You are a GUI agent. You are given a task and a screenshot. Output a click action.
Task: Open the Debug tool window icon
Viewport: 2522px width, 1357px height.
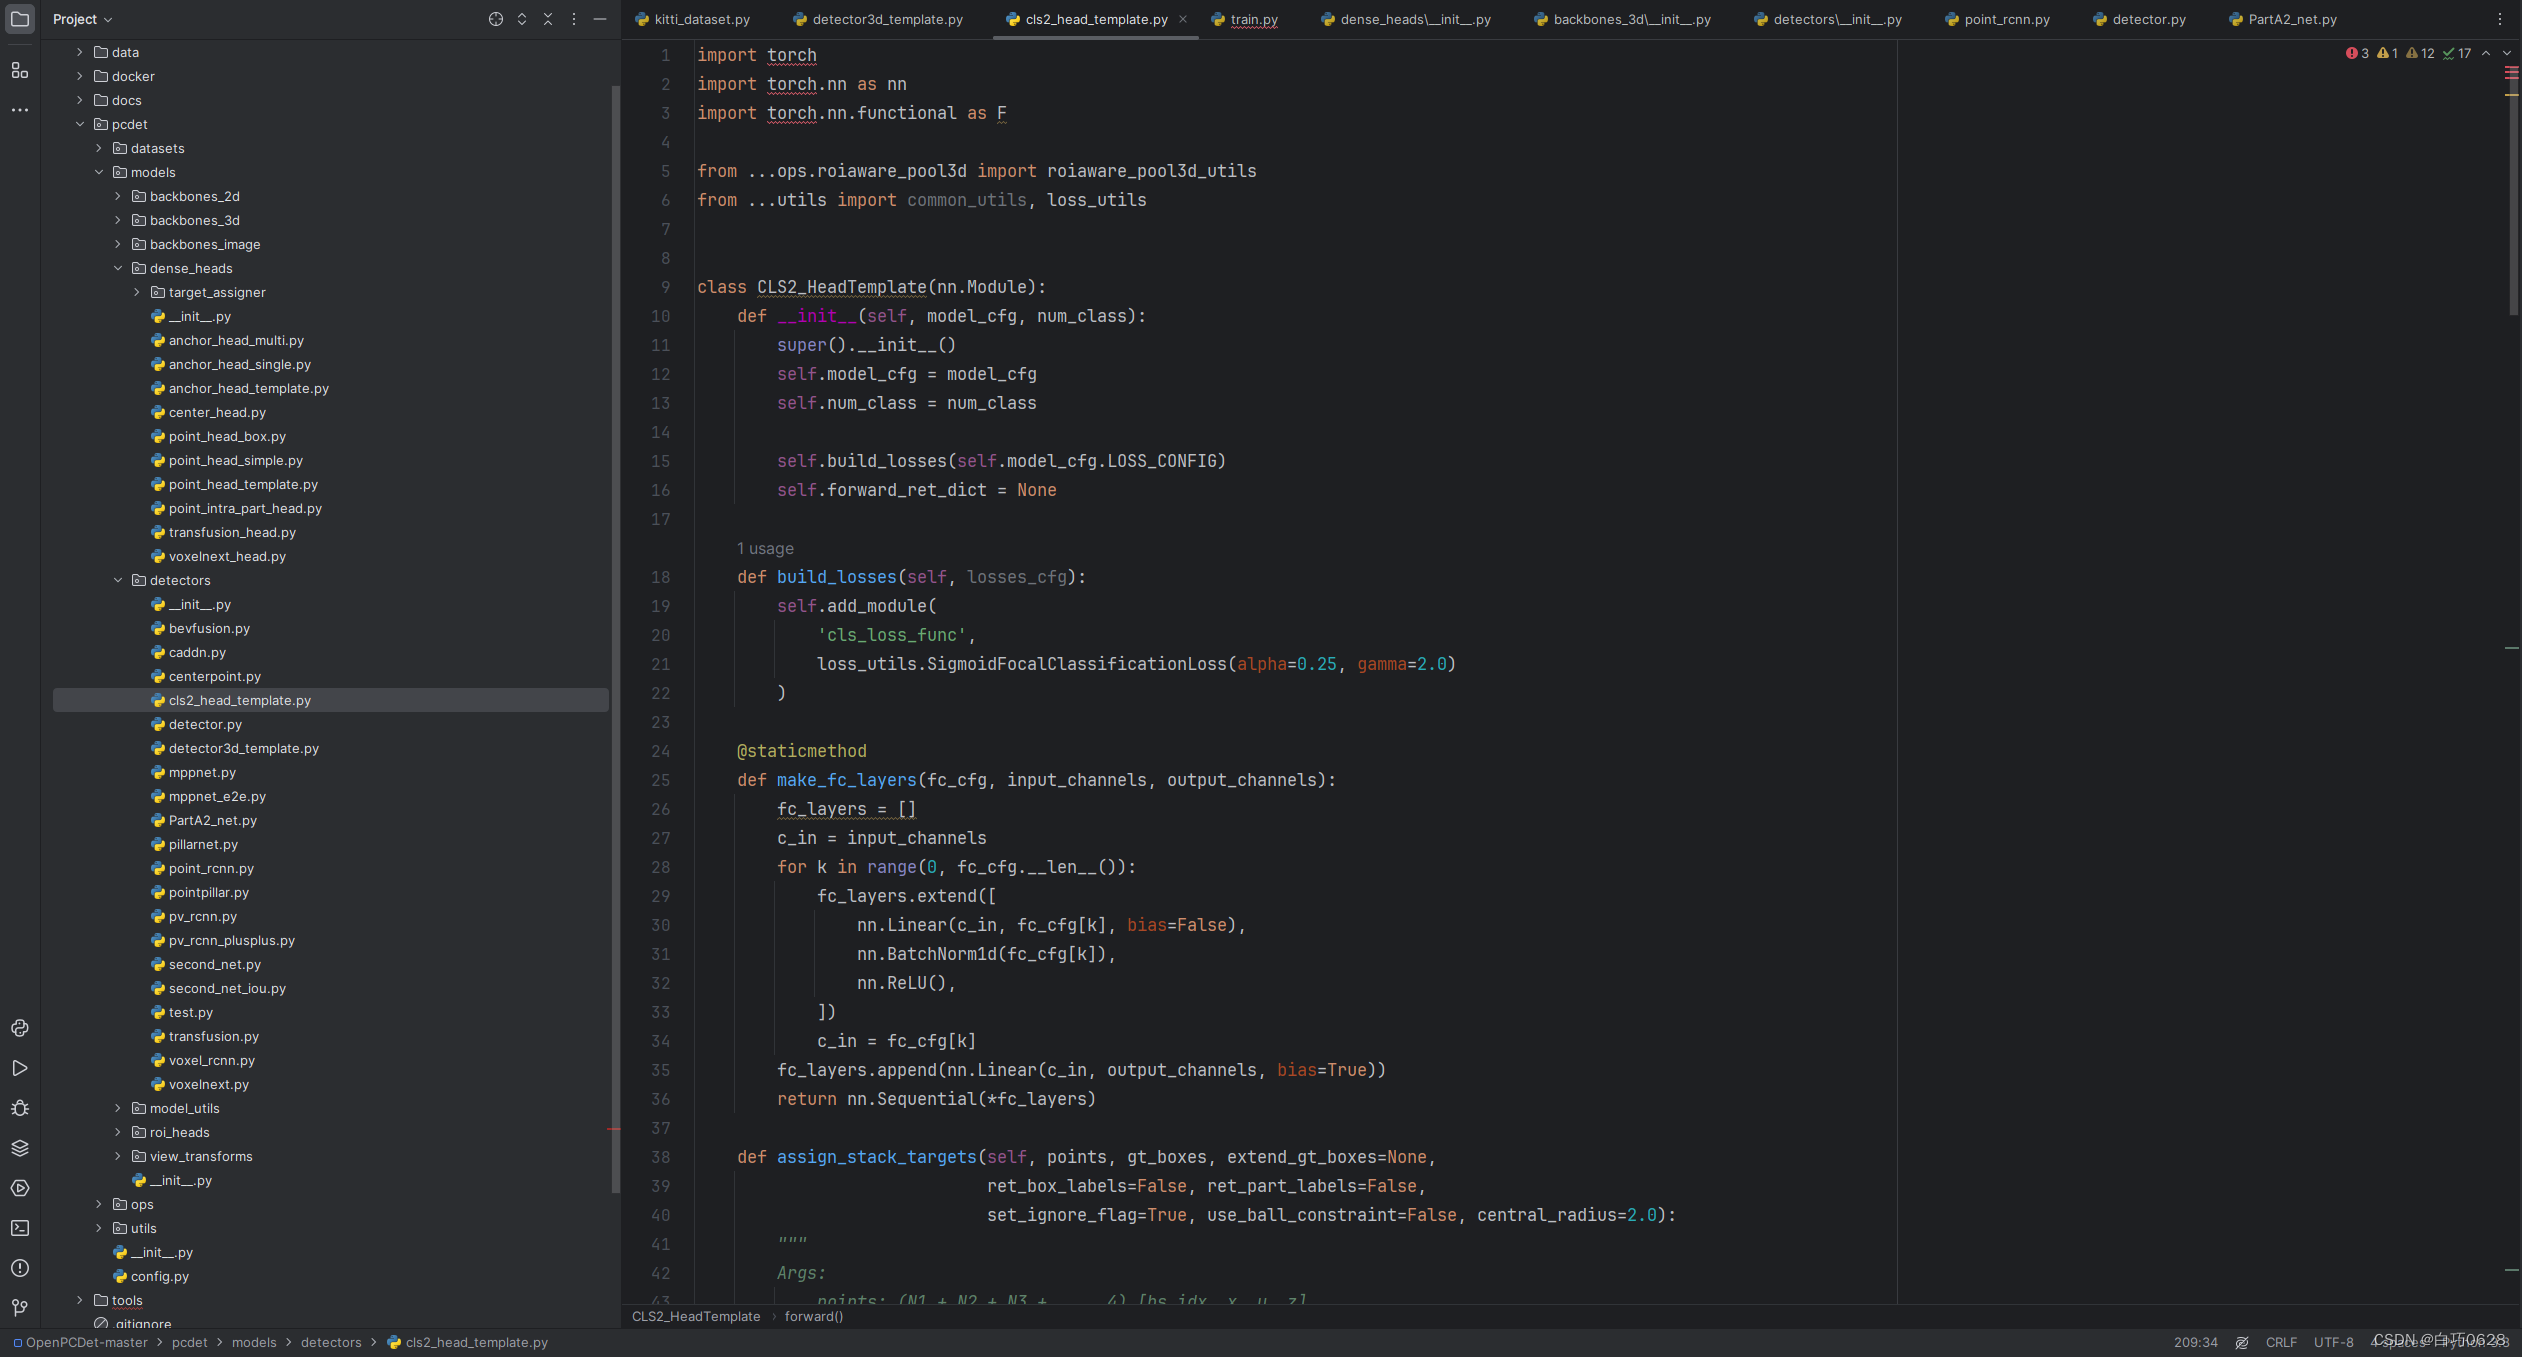[19, 1108]
